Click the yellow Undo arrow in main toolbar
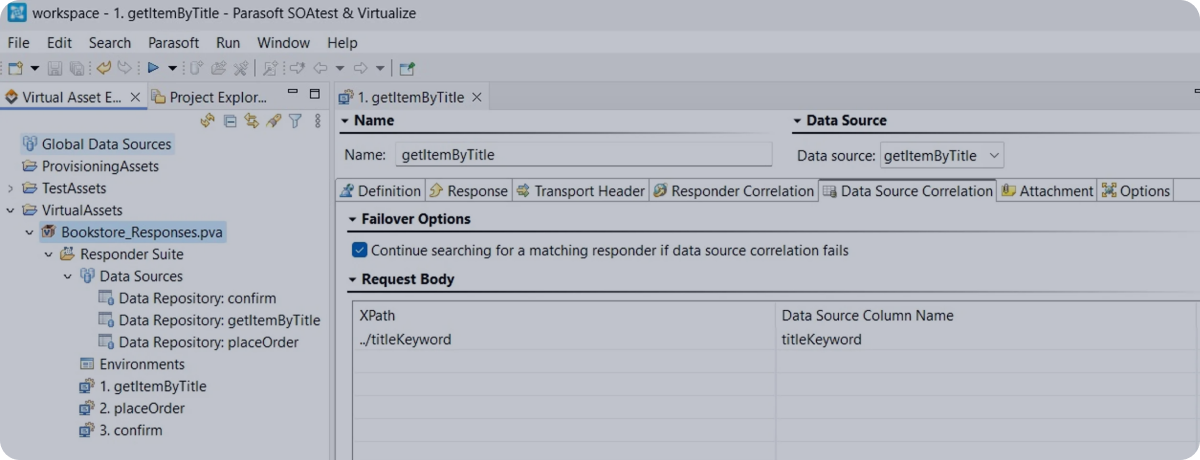The width and height of the screenshot is (1200, 460). pyautogui.click(x=103, y=68)
